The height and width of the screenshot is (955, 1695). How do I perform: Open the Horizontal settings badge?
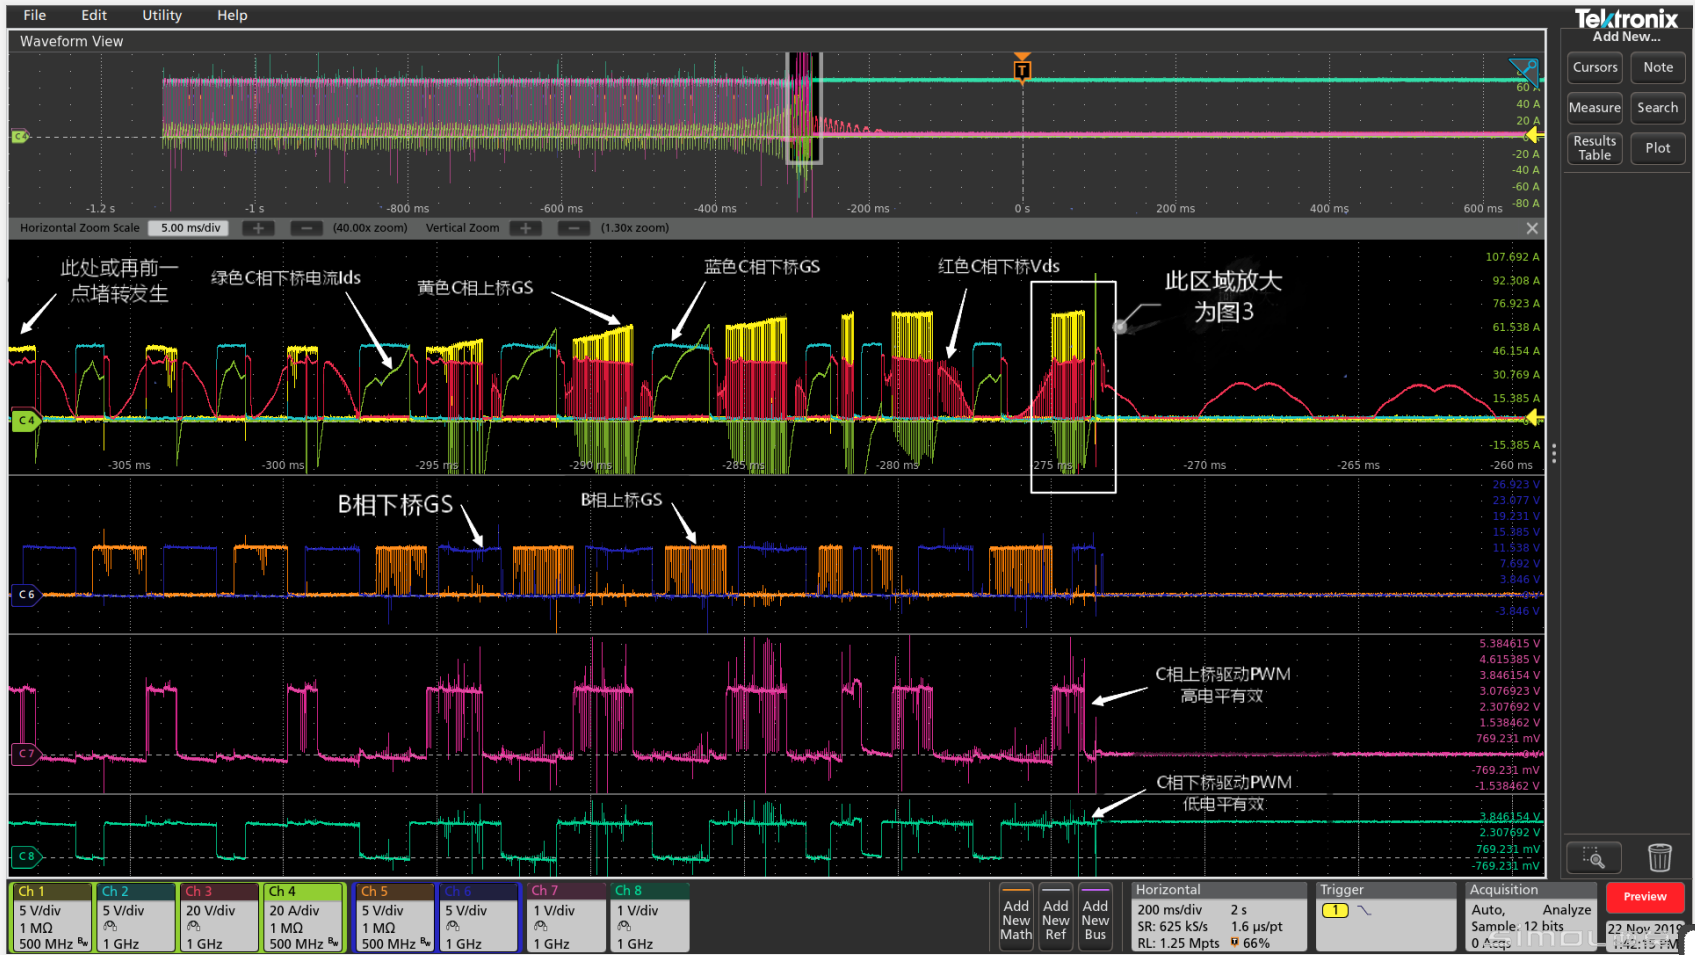pyautogui.click(x=1219, y=917)
